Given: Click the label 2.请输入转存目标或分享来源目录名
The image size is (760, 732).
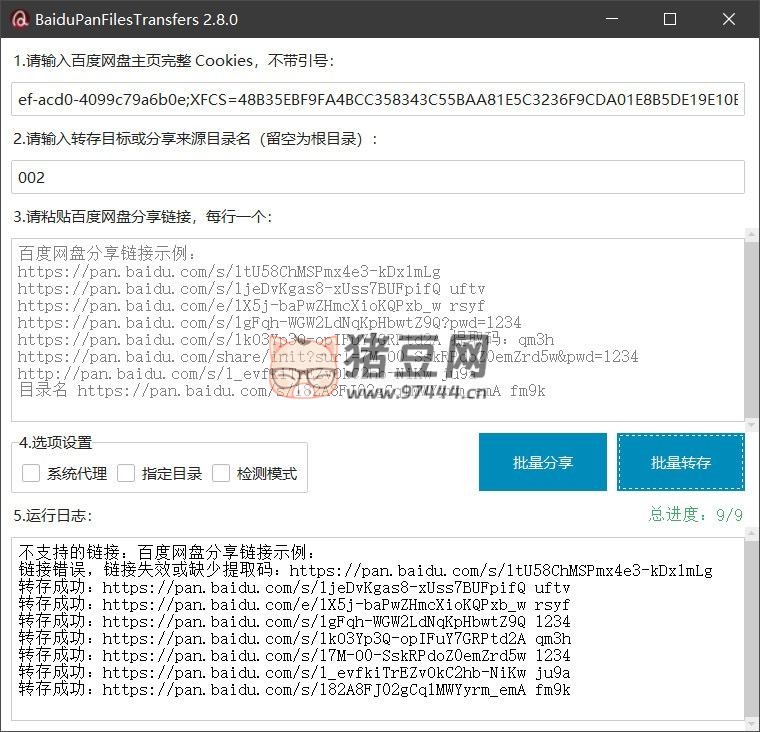Looking at the screenshot, I should [x=195, y=139].
